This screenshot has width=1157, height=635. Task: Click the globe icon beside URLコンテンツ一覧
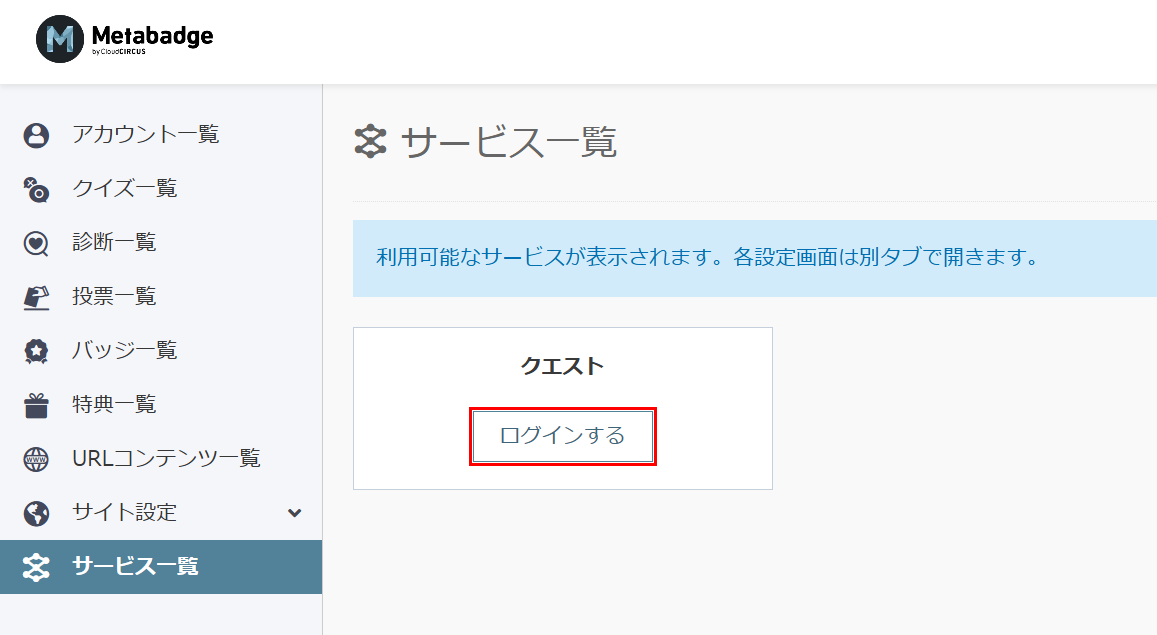(x=36, y=458)
